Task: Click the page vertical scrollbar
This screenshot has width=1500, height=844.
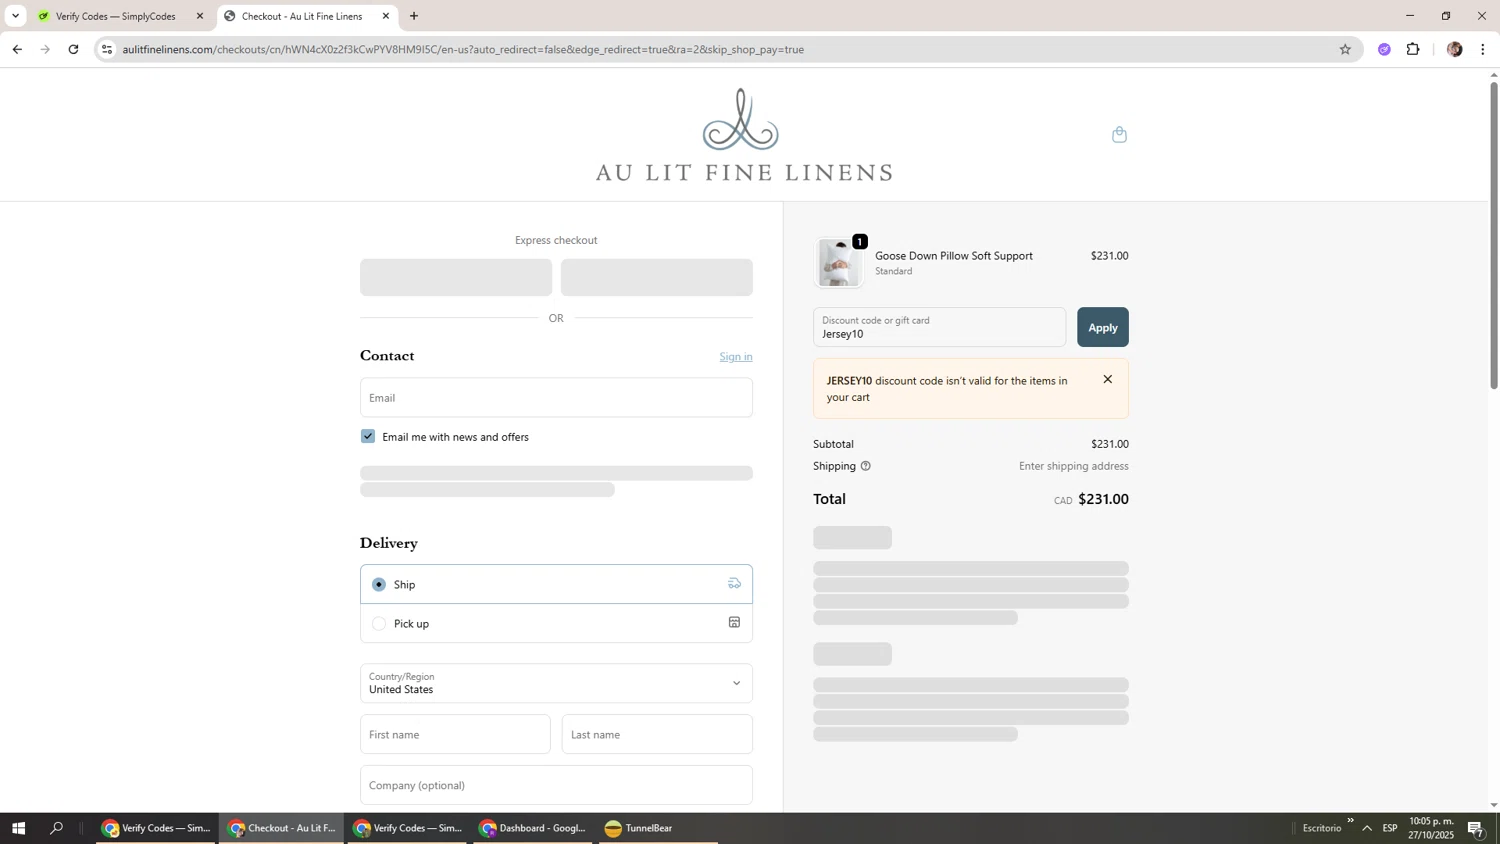Action: (x=1494, y=237)
